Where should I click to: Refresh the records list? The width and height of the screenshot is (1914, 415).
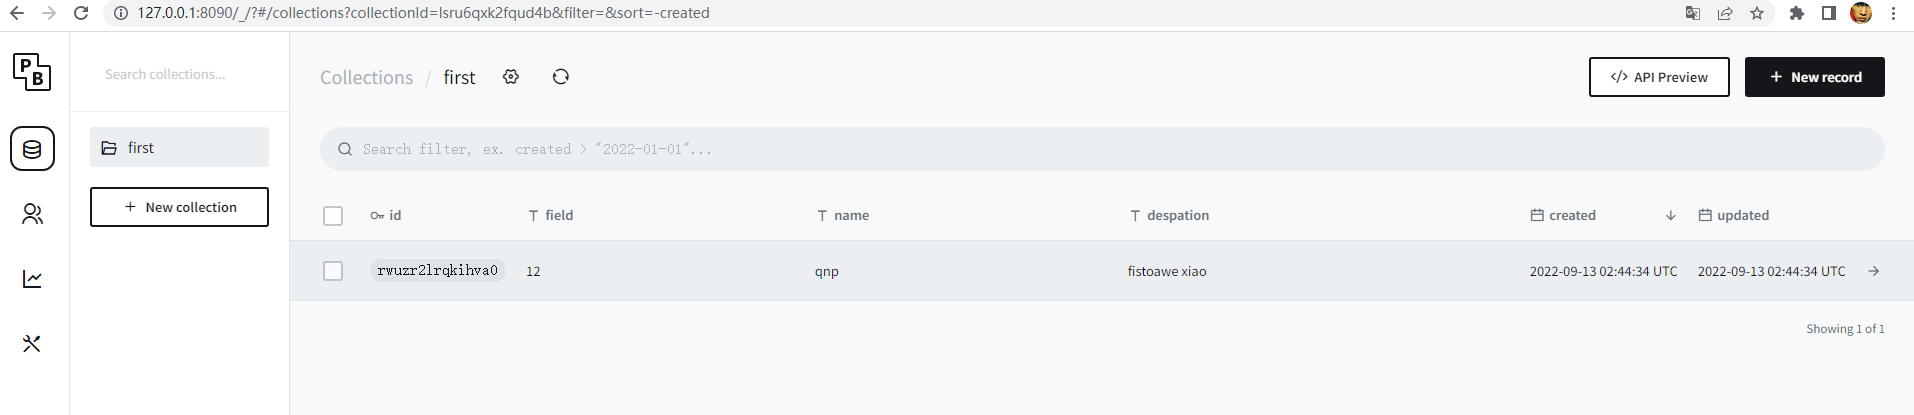(x=561, y=77)
